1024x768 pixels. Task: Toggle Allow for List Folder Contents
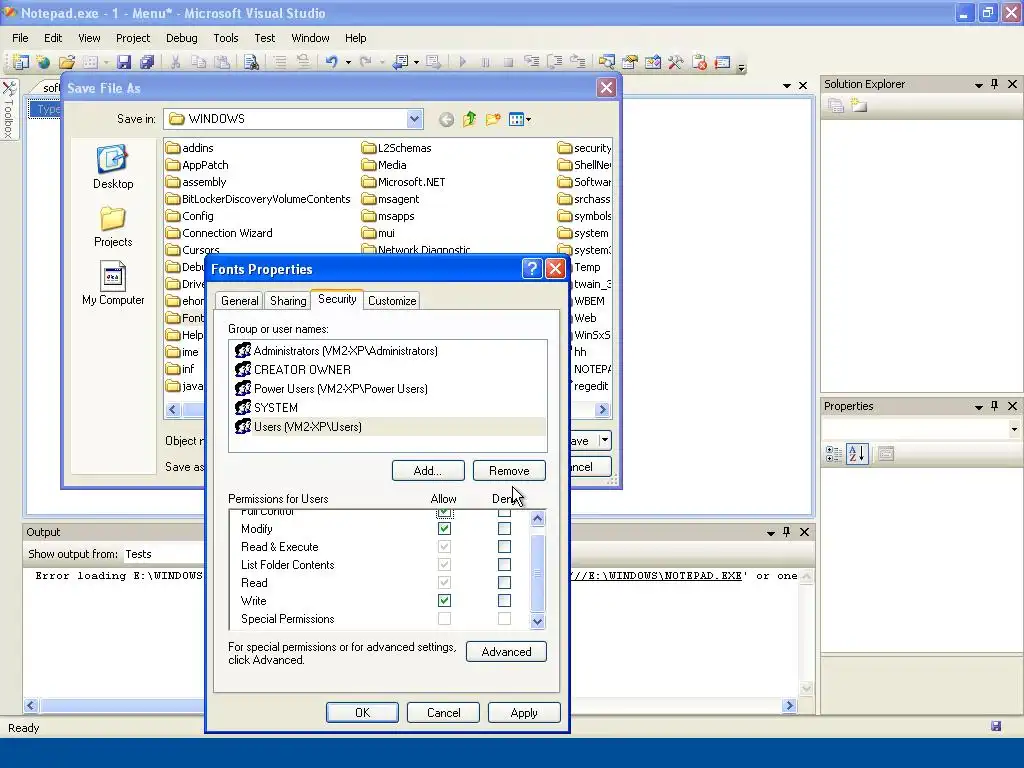tap(444, 564)
